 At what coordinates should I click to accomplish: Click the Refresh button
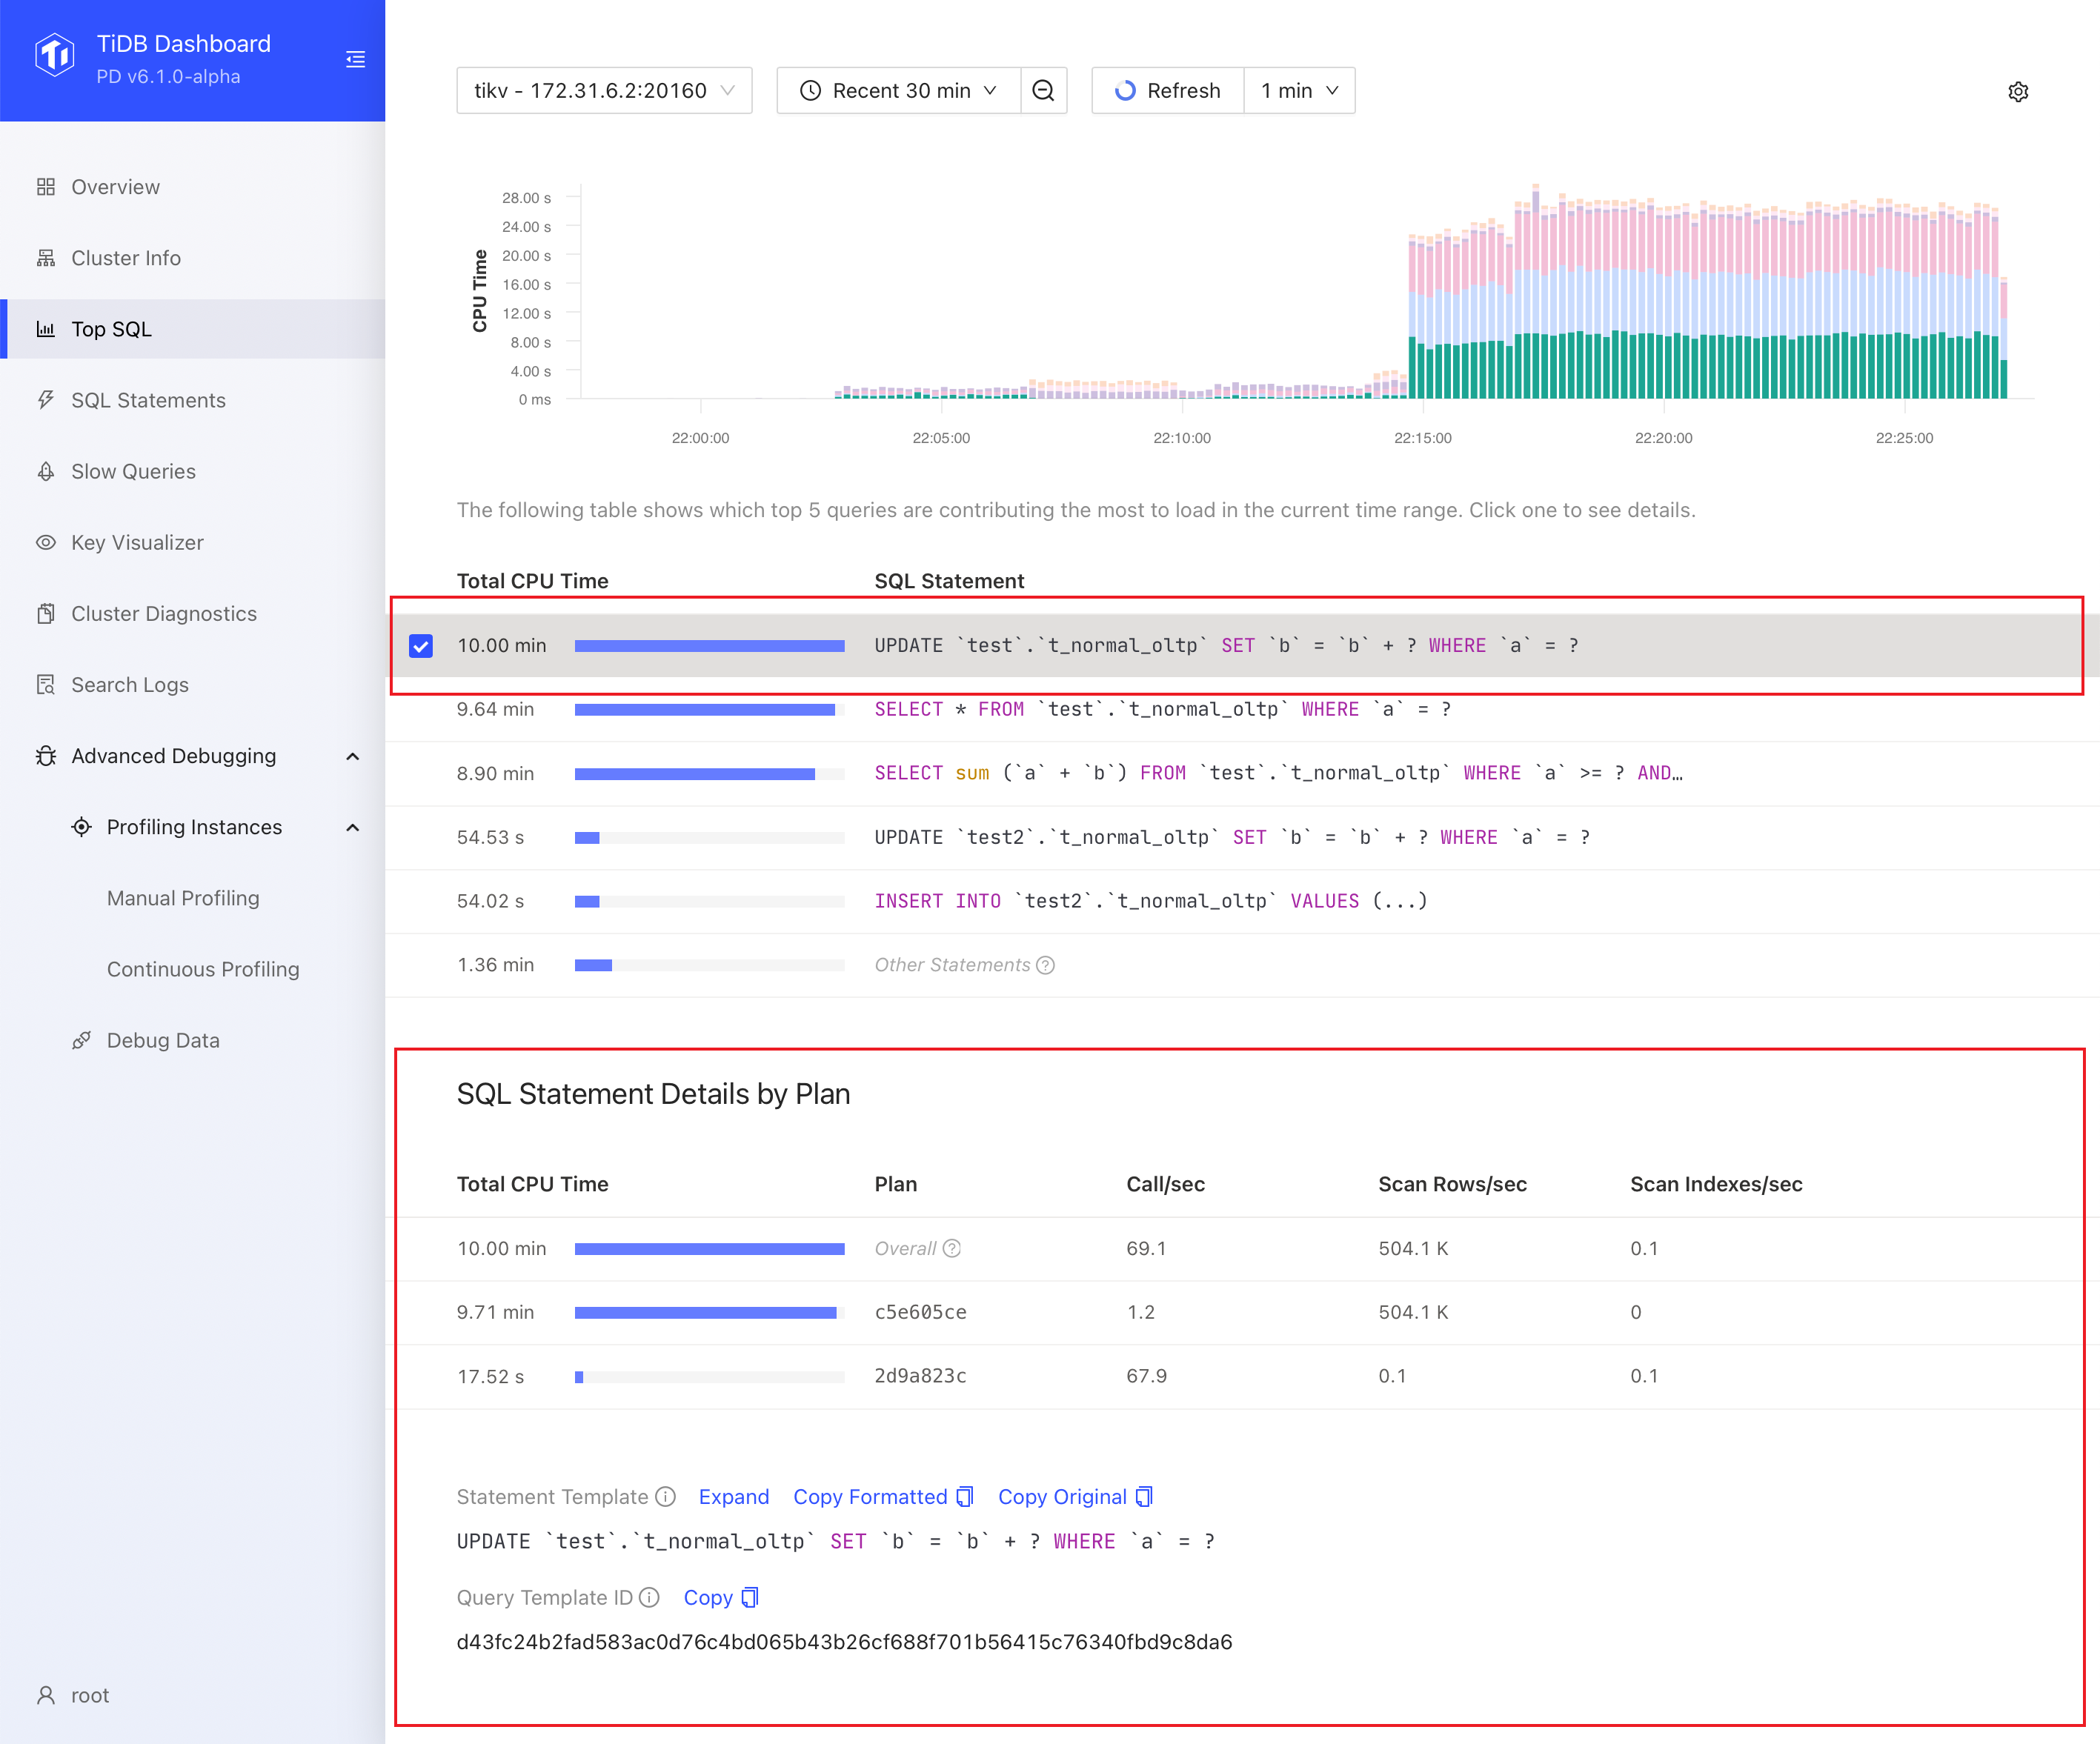1167,91
